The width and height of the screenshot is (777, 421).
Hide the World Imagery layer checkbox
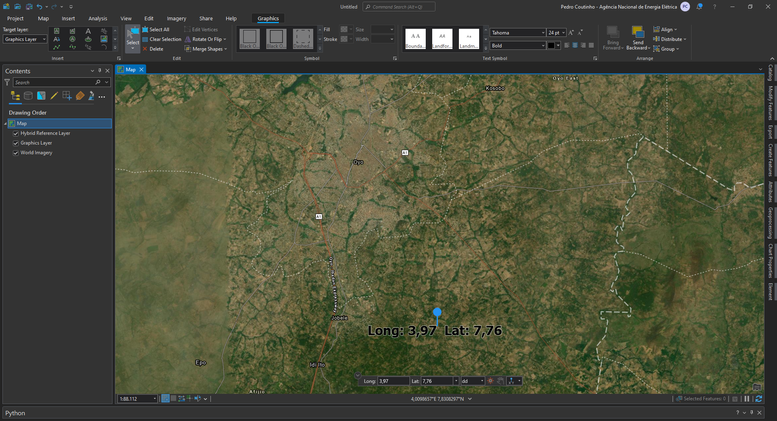point(16,153)
